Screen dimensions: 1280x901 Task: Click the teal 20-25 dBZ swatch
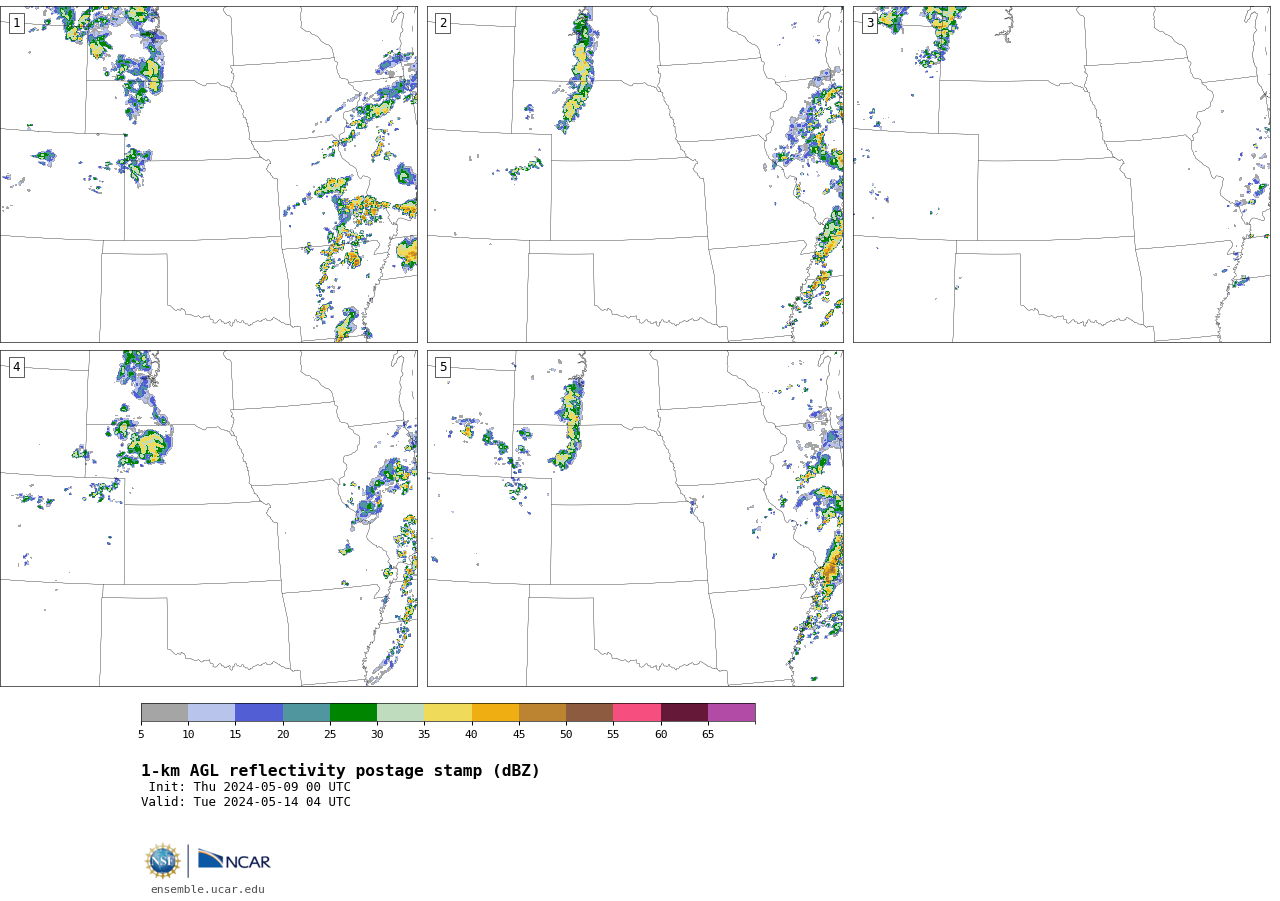coord(306,712)
